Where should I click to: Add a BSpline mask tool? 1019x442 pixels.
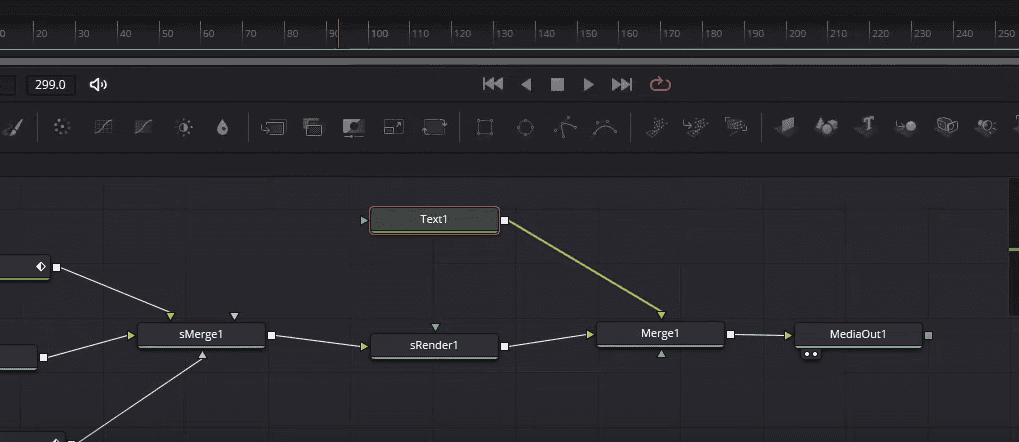point(605,128)
